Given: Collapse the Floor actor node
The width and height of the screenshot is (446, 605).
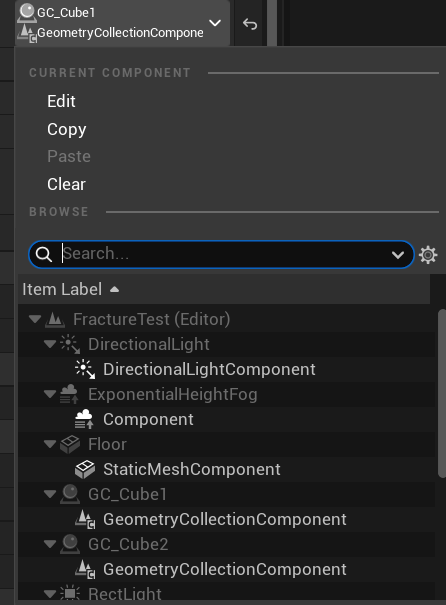Looking at the screenshot, I should (x=50, y=444).
